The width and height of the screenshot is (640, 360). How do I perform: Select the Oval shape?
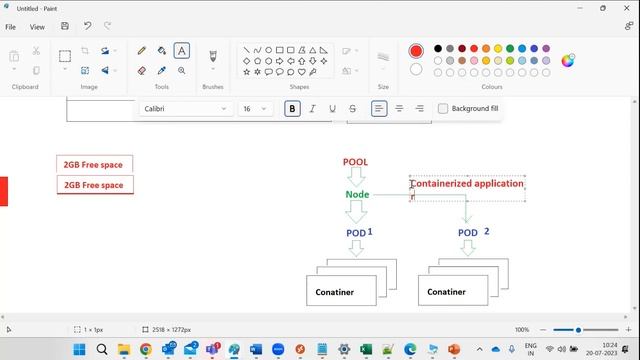269,50
